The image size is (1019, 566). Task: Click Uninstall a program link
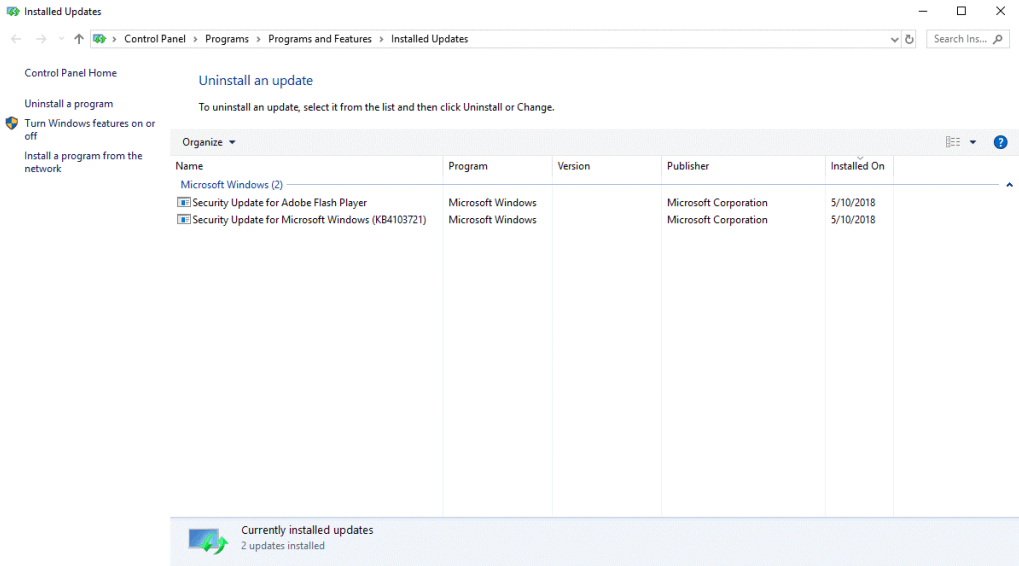68,104
